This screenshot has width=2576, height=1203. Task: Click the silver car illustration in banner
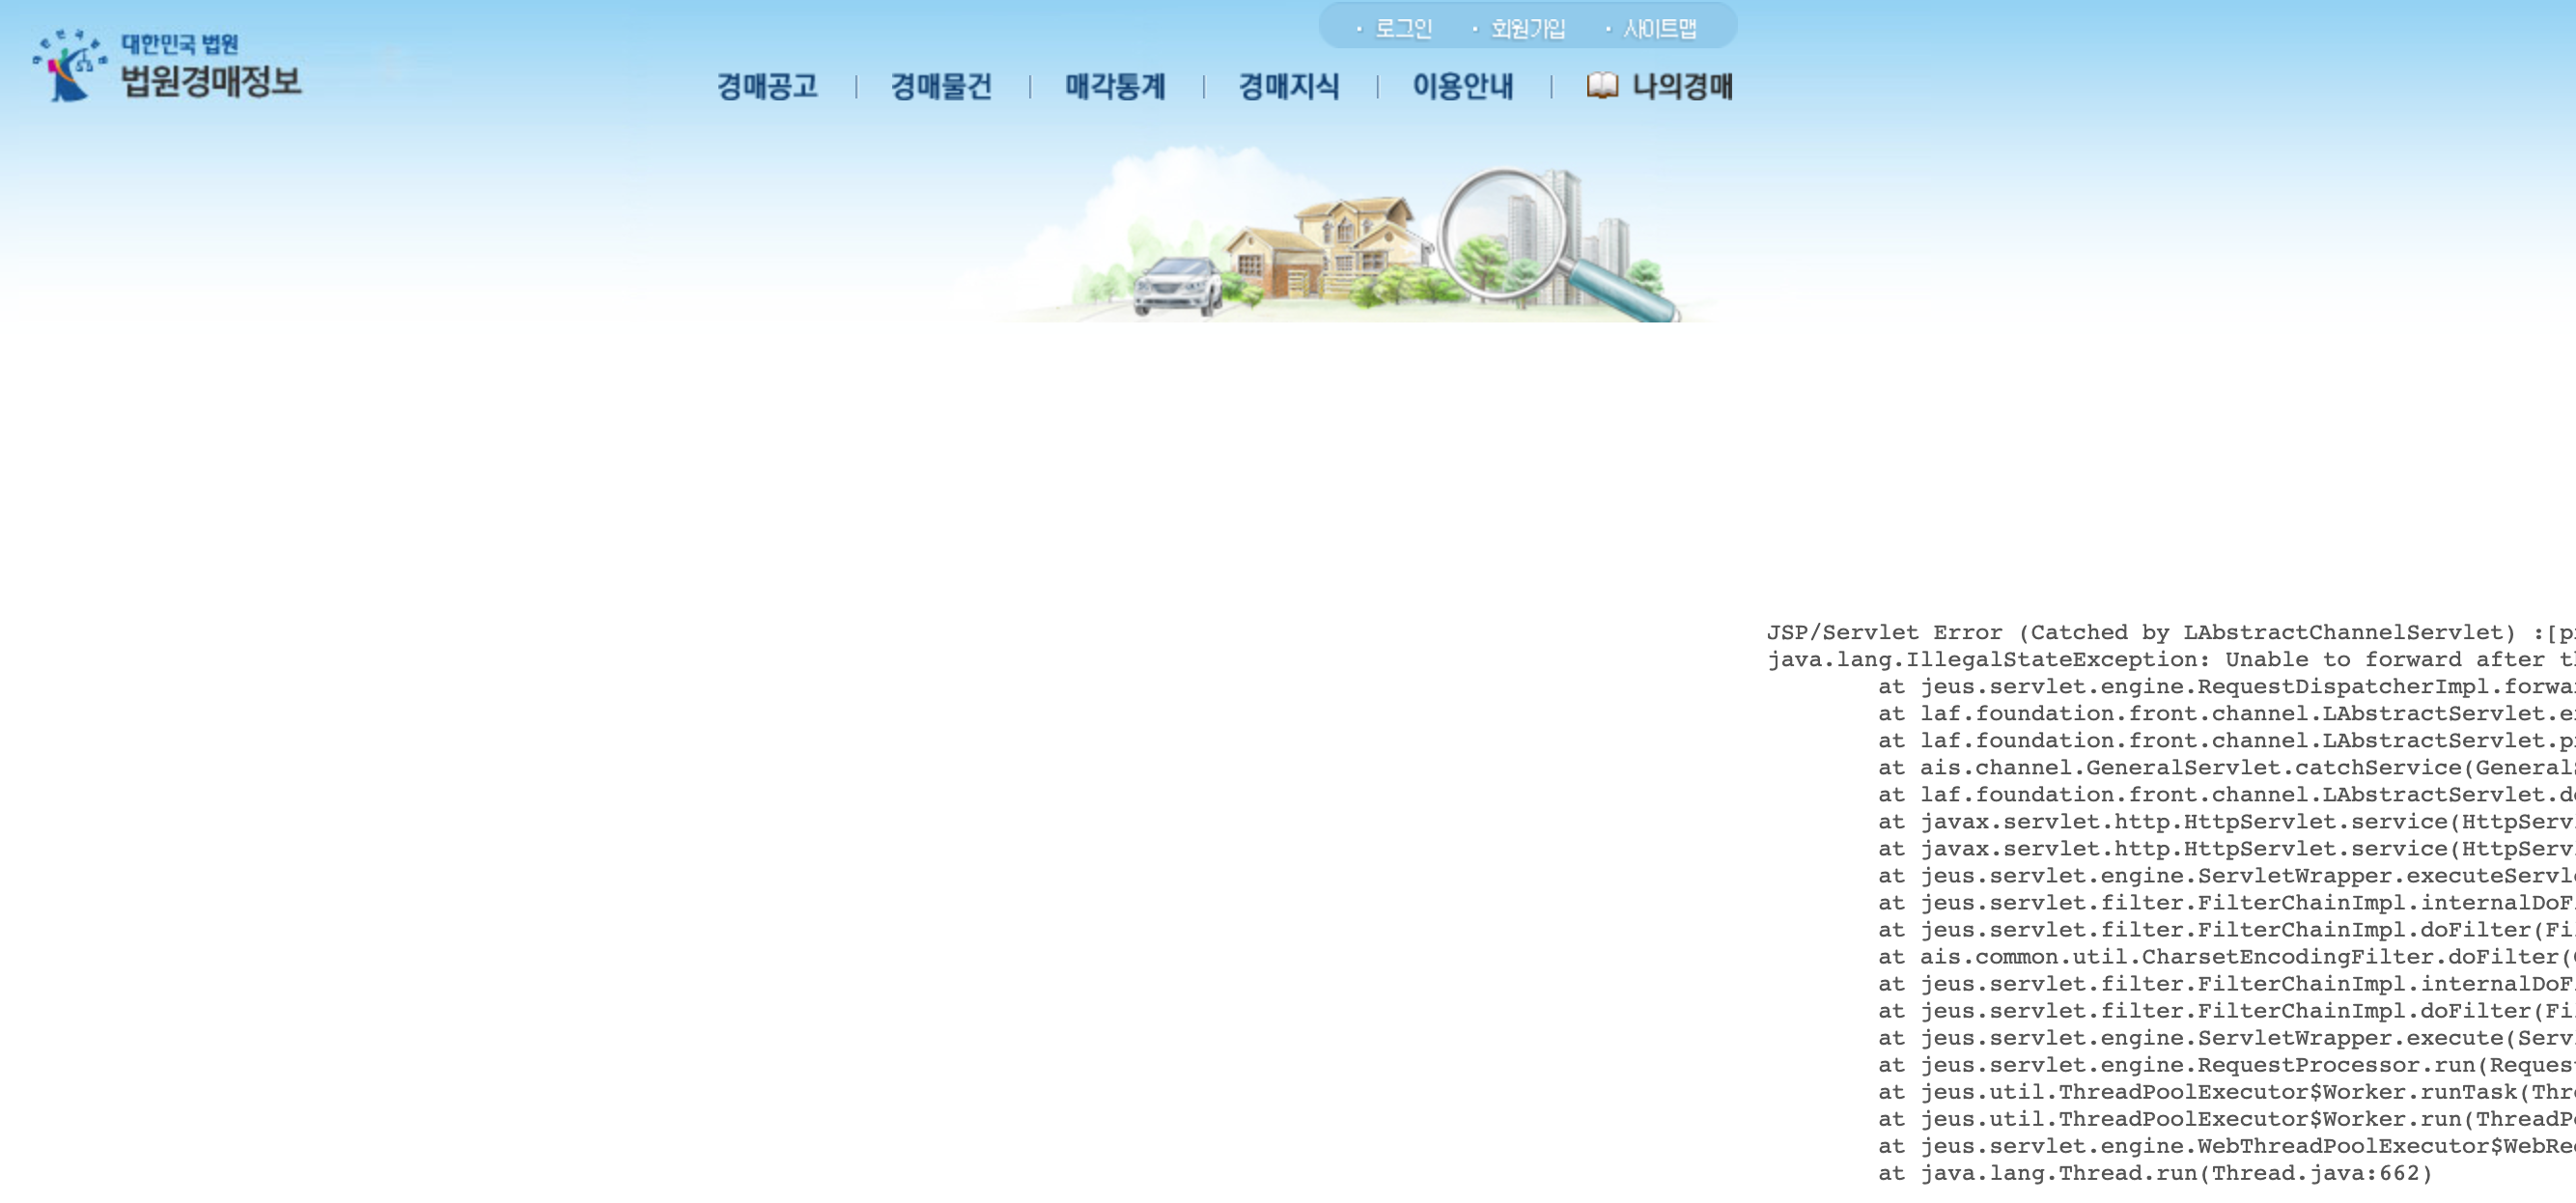(1178, 285)
